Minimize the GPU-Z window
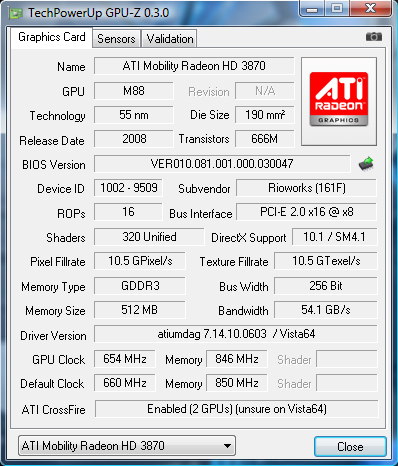Screen dimensions: 398x466 pyautogui.click(x=312, y=8)
